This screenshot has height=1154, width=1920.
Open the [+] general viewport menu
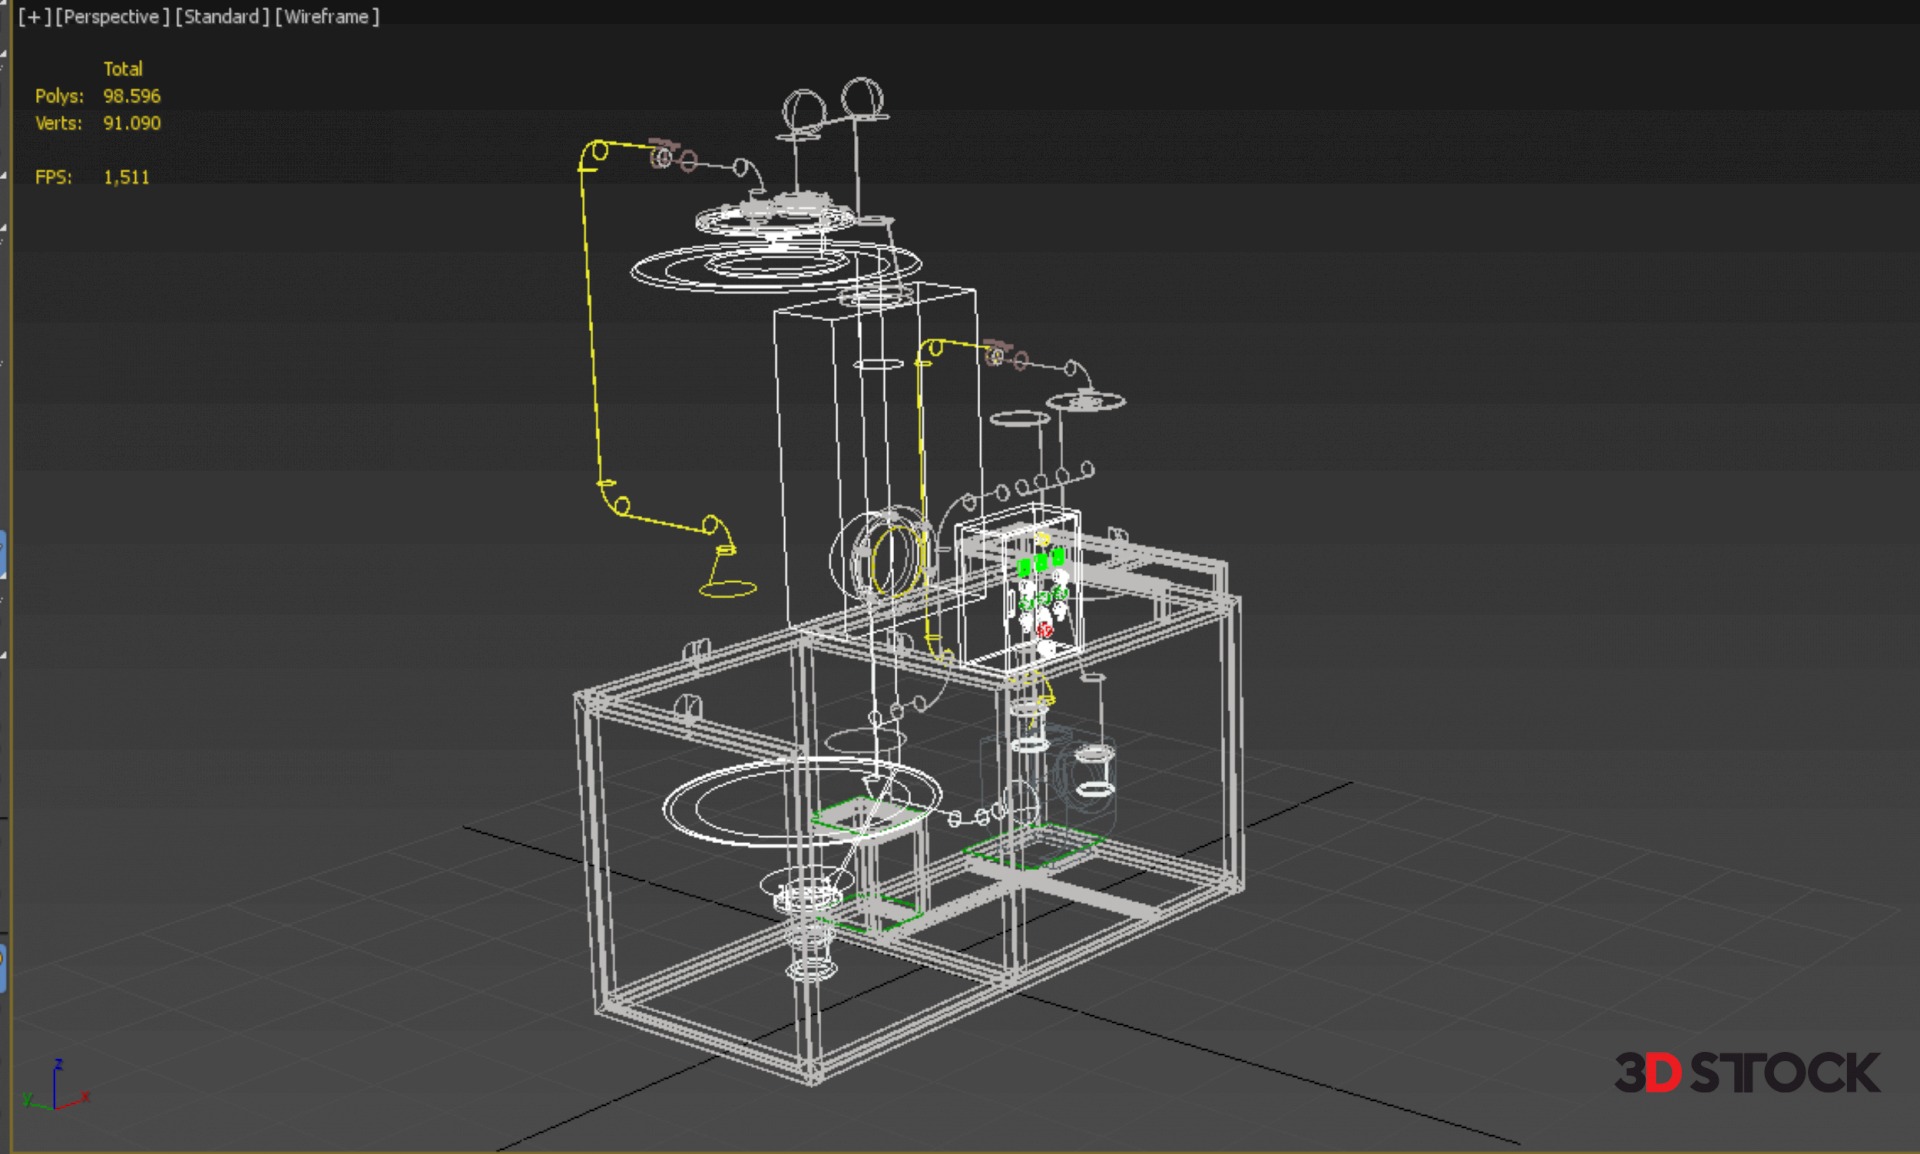[x=33, y=17]
